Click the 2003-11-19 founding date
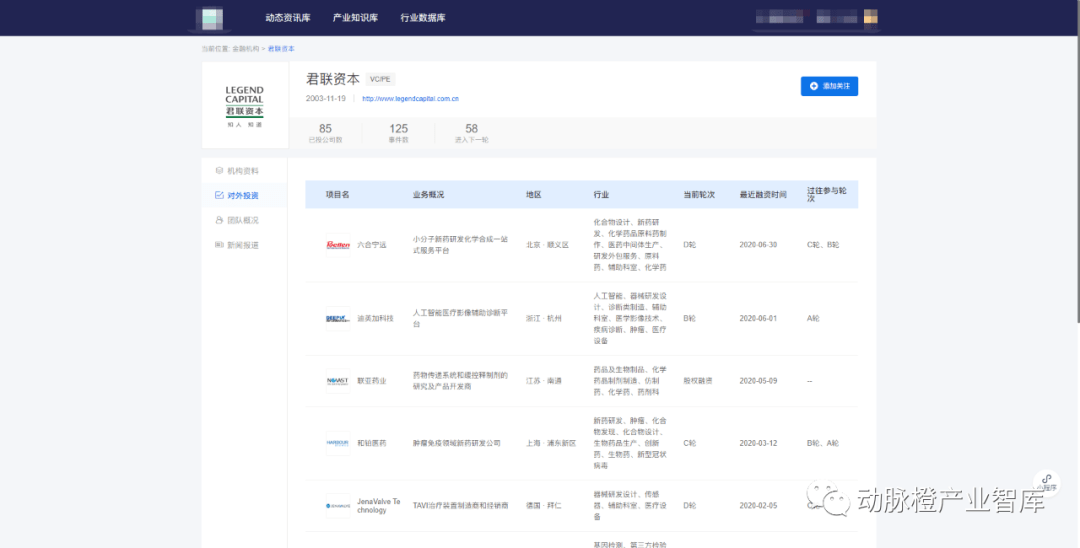The width and height of the screenshot is (1080, 548). click(x=326, y=98)
